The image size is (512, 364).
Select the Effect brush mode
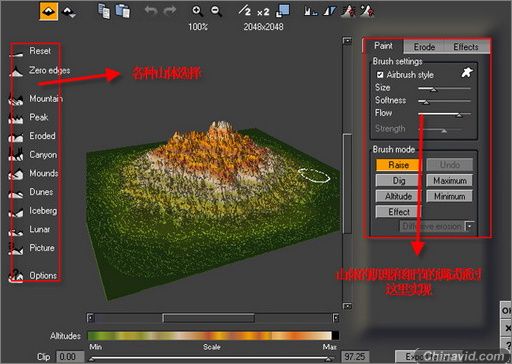(398, 212)
